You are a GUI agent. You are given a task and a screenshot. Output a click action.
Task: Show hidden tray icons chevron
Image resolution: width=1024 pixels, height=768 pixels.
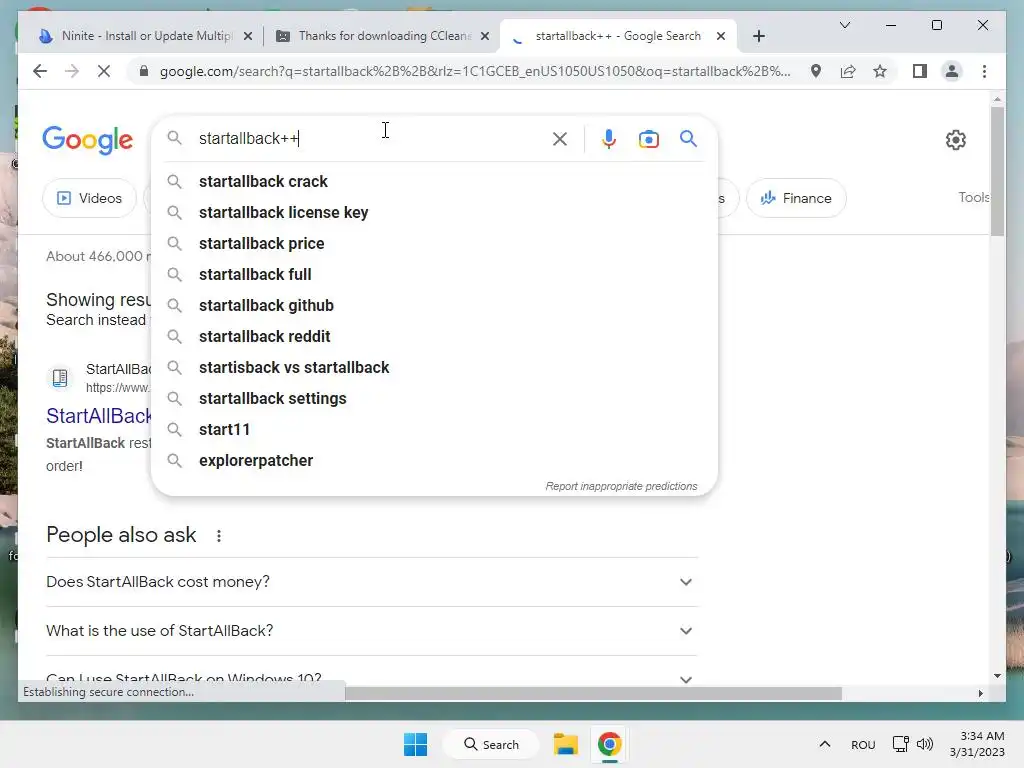tap(825, 744)
